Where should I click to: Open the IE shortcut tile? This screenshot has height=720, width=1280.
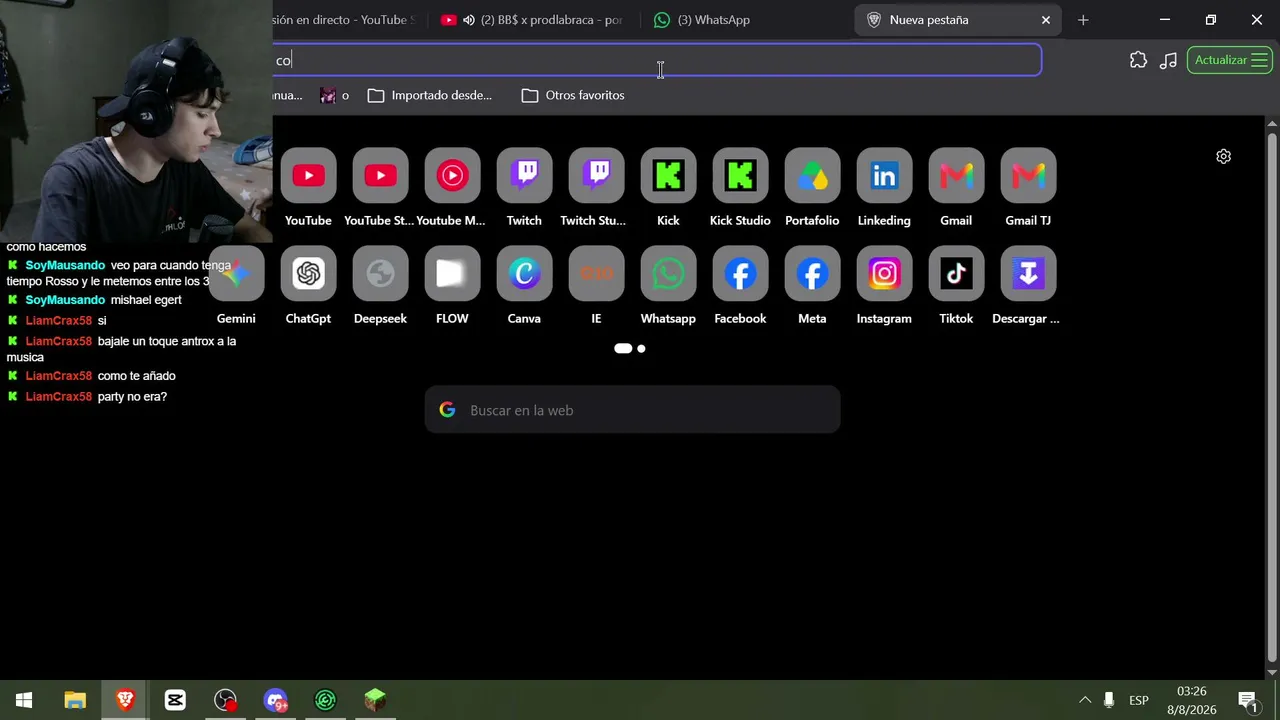click(596, 274)
